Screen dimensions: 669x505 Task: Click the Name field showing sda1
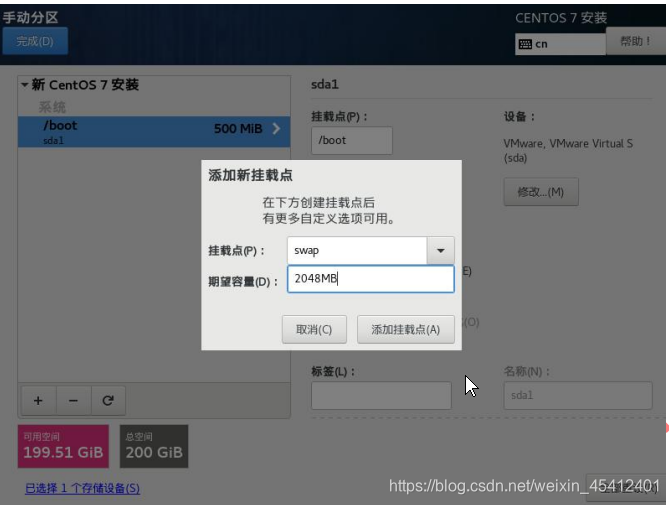coord(578,395)
